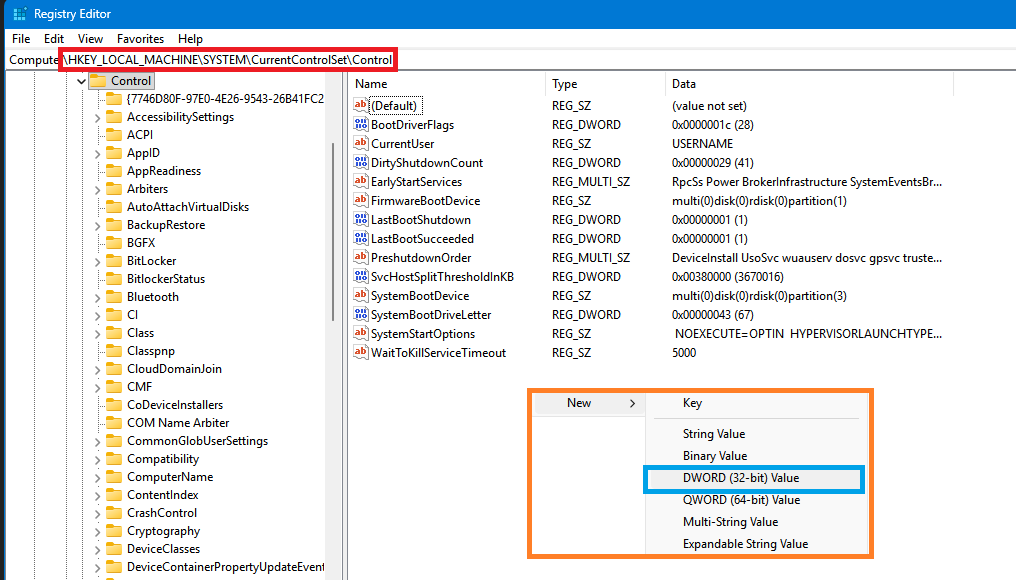The image size is (1016, 580).
Task: Click the key tree vertical scrollbar
Action: (x=333, y=232)
